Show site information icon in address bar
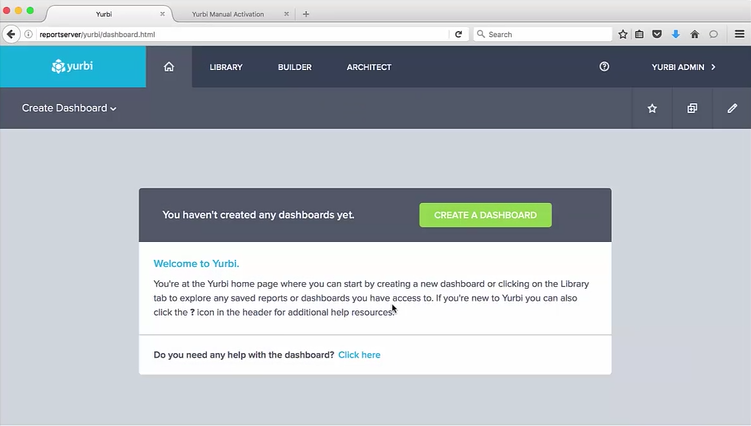This screenshot has height=426, width=751. click(x=28, y=34)
